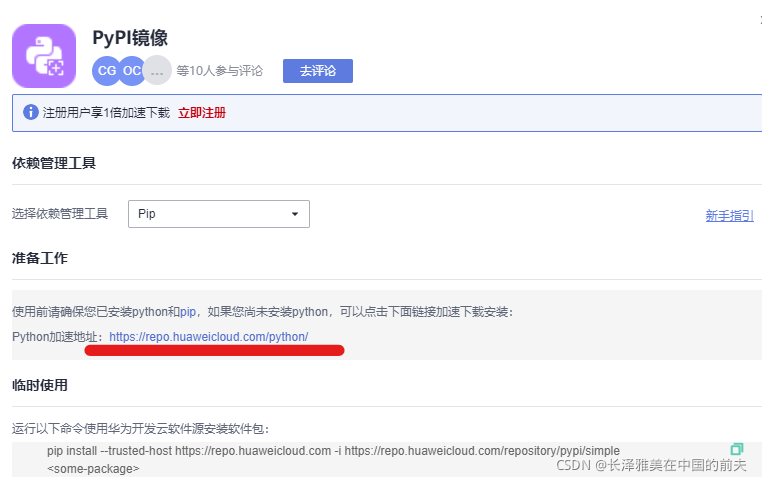Click the blue info icon in notice banner

click(x=31, y=112)
